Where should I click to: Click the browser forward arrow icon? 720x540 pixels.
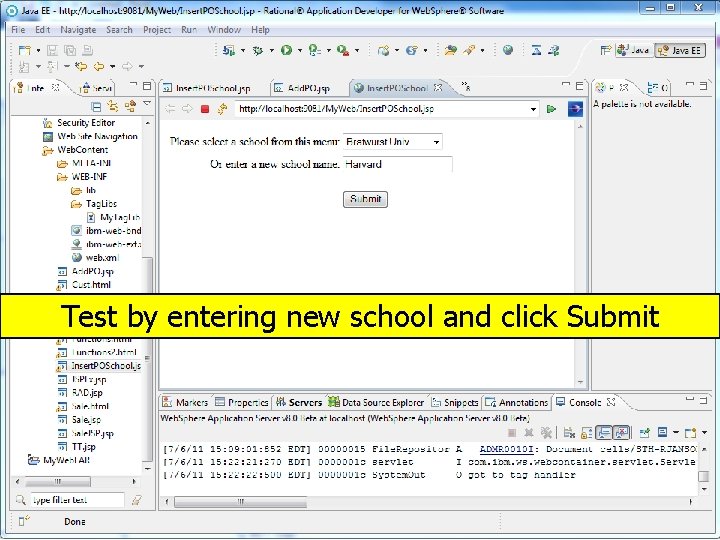[x=187, y=109]
